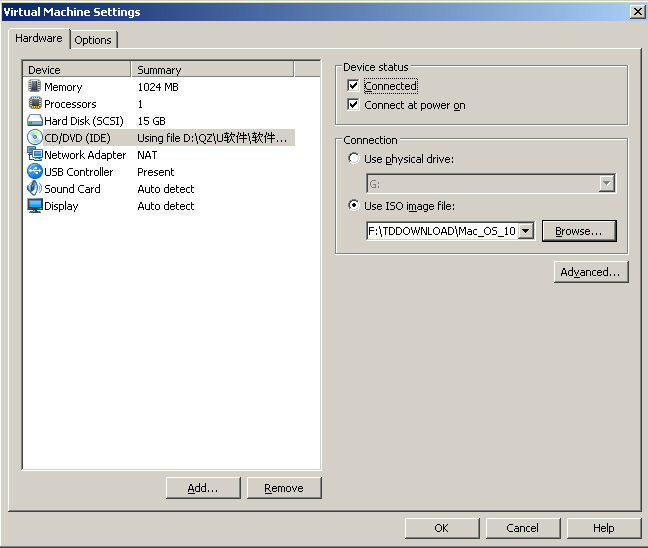Click the Present summary value
The image size is (648, 548).
coord(155,172)
